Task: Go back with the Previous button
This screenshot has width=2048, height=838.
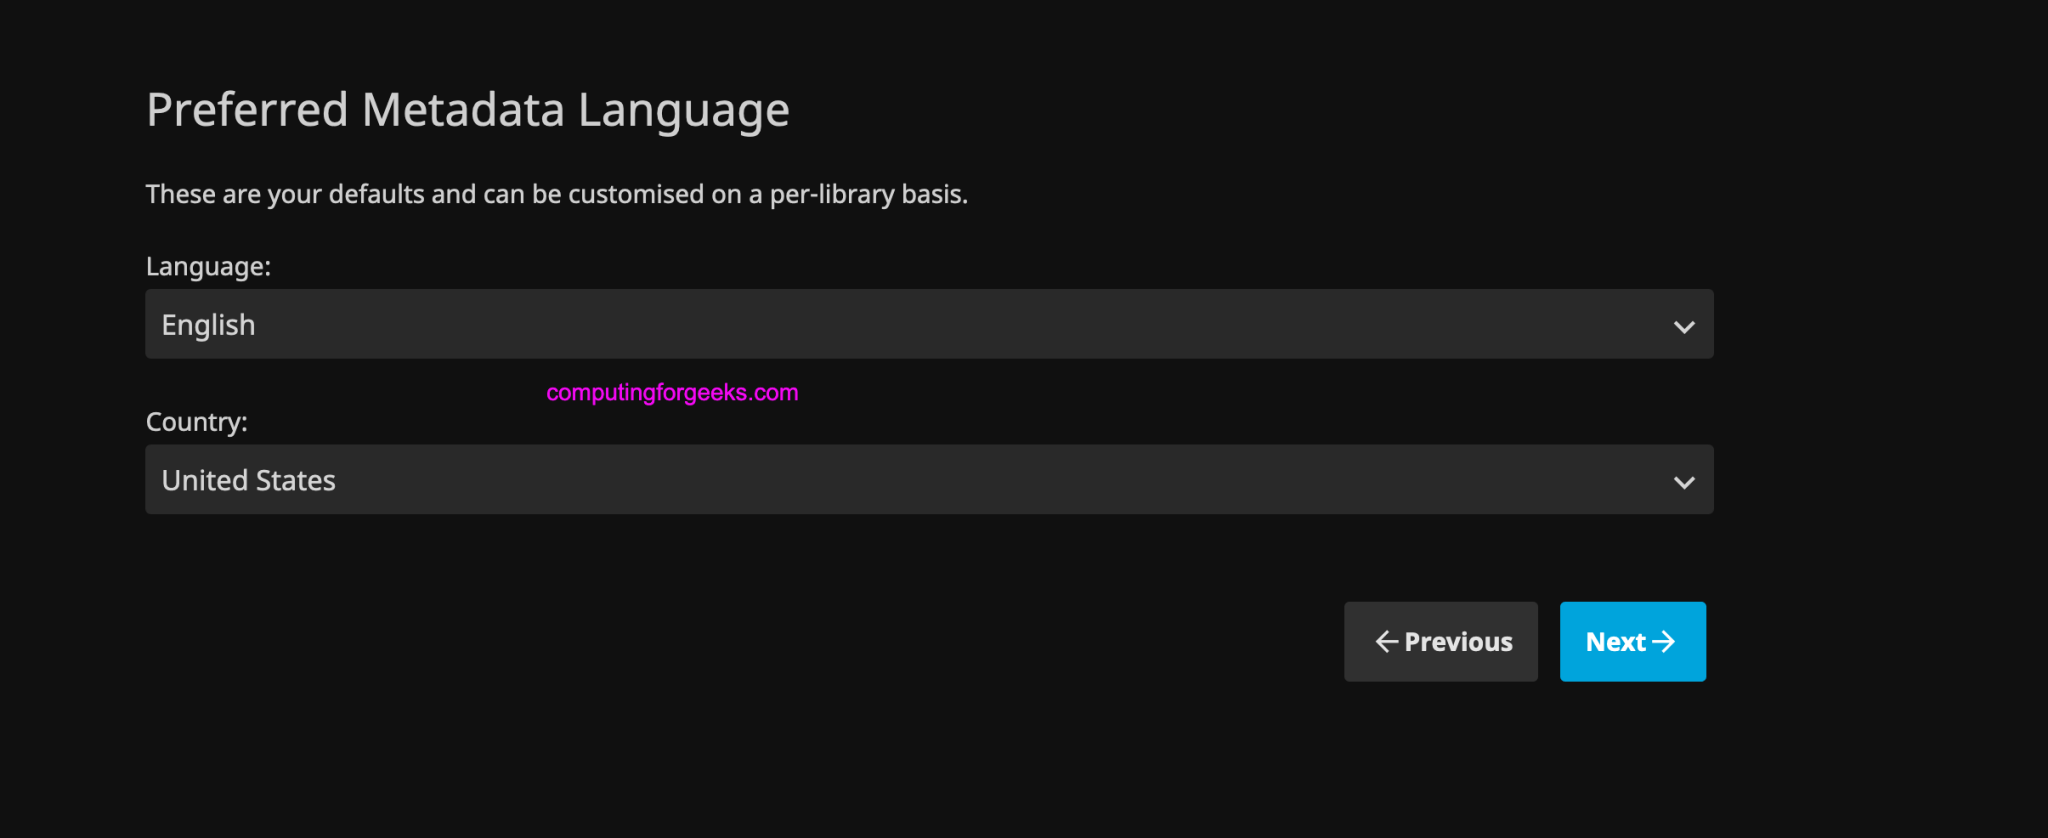Action: click(x=1440, y=642)
